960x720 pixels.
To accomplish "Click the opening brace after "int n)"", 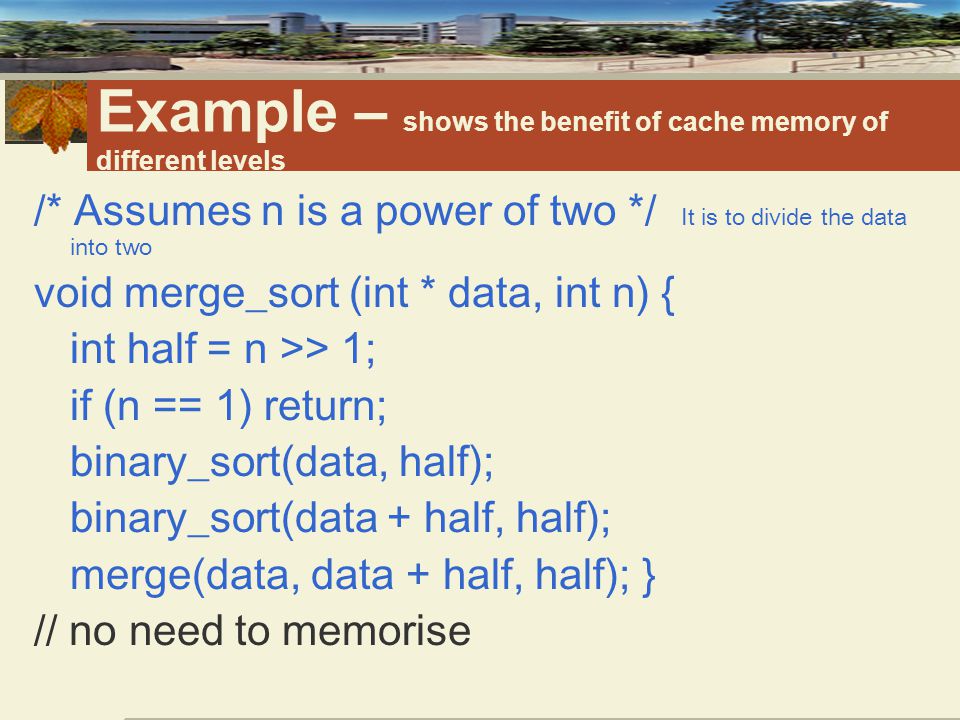I will point(668,294).
